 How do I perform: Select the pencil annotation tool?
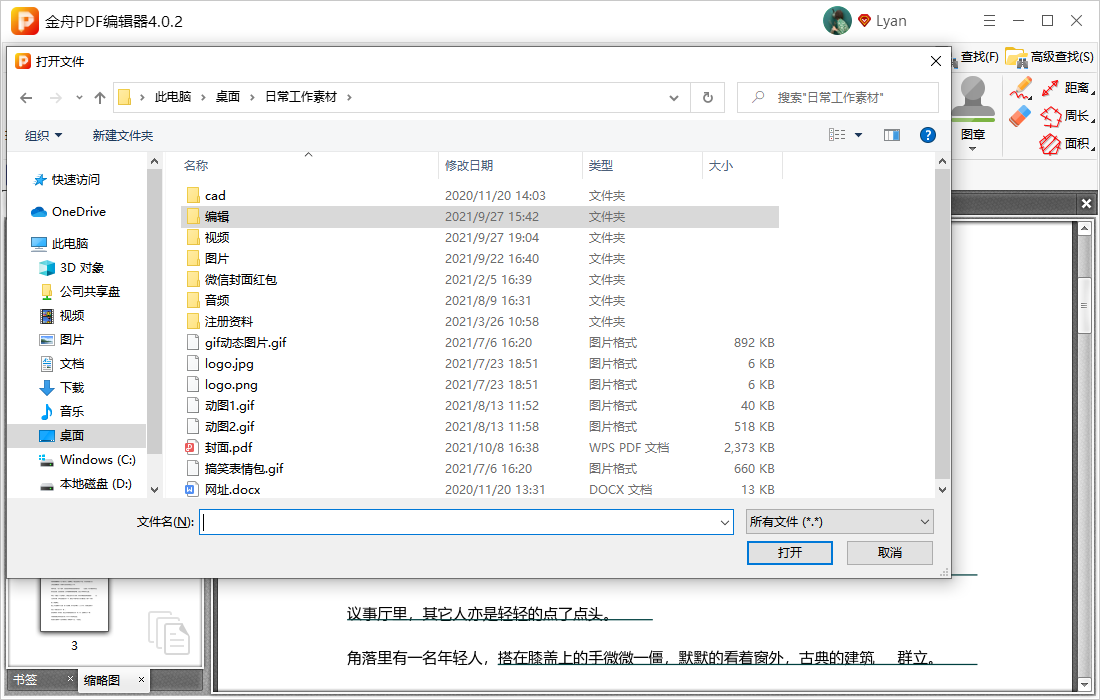[1019, 88]
